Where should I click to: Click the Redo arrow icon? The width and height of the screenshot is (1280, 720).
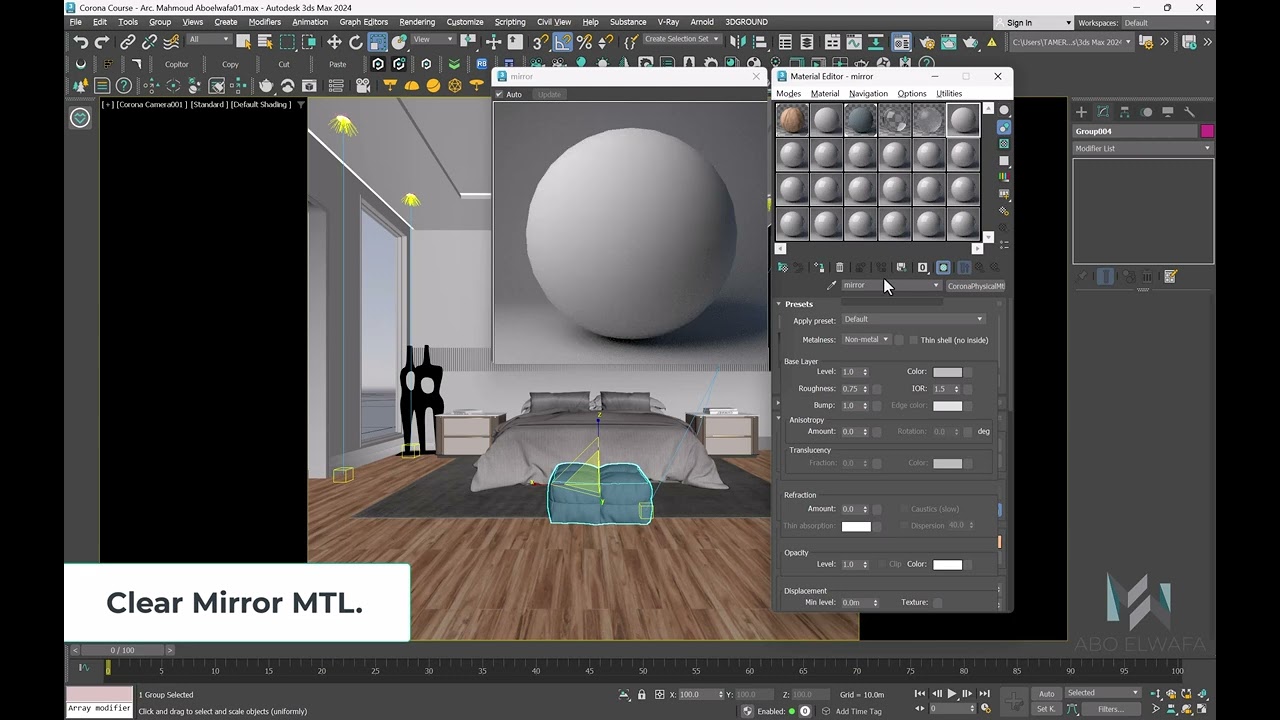[102, 42]
